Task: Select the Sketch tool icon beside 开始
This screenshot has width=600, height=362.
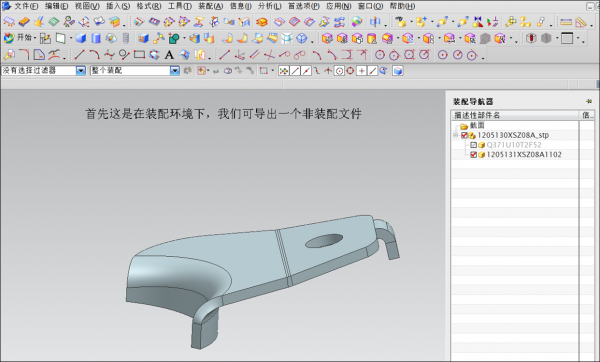Action: (45, 38)
